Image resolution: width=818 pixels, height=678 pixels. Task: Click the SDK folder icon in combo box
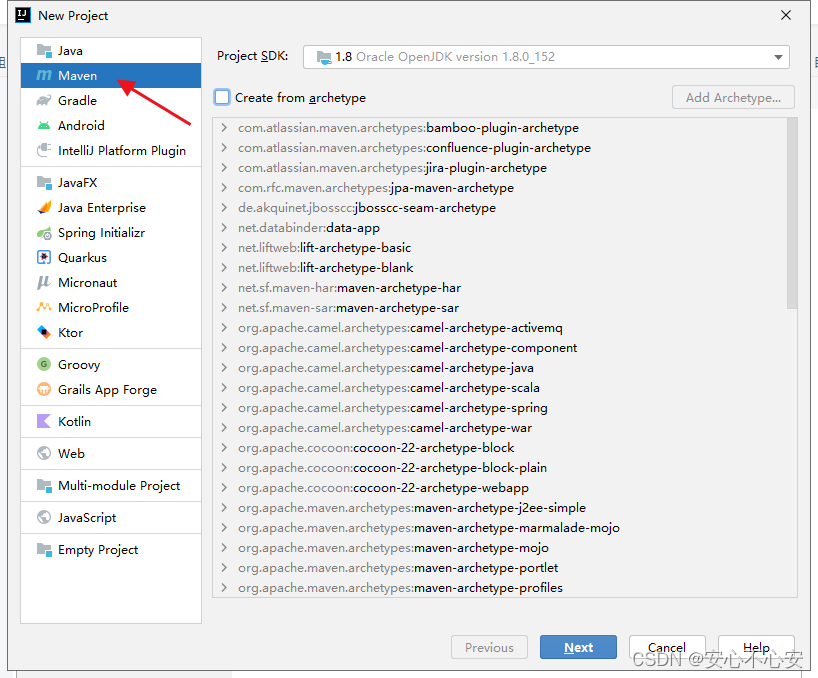324,57
